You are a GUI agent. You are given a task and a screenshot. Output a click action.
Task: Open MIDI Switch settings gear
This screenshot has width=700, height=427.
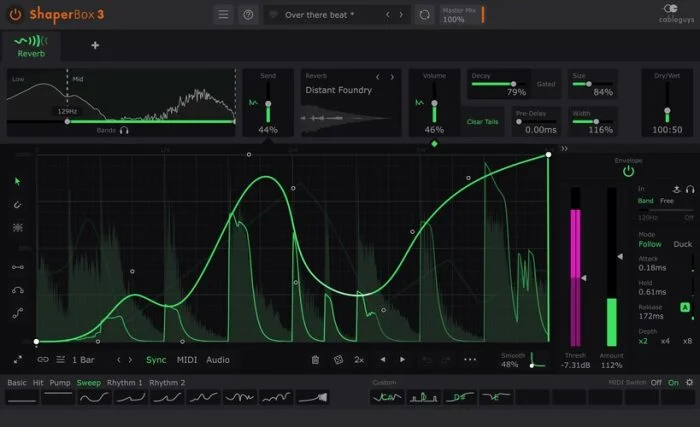point(689,382)
